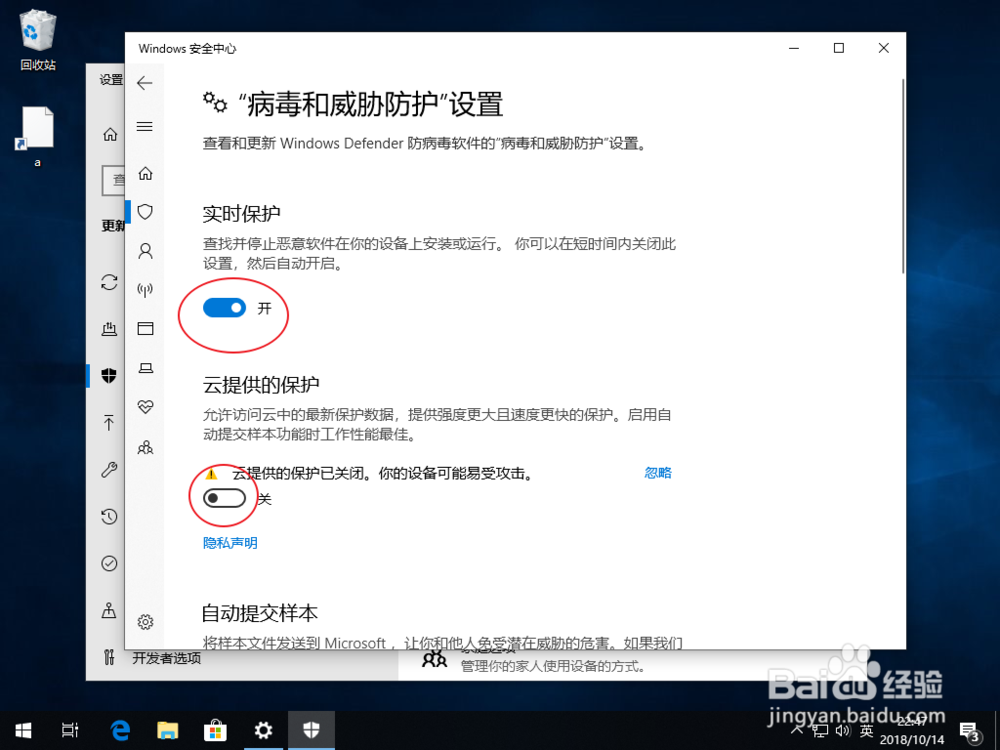Turn off the real-time protection switch
Image resolution: width=1000 pixels, height=750 pixels.
click(224, 308)
